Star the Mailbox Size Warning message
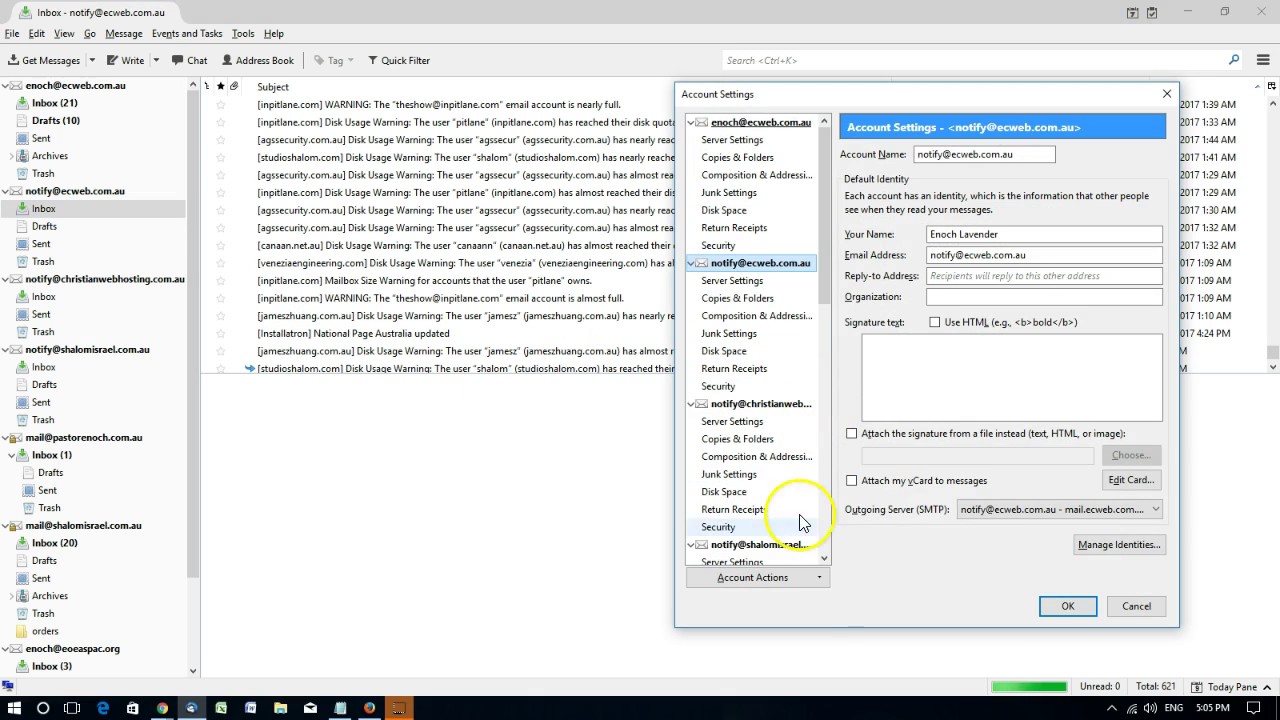 pos(221,281)
